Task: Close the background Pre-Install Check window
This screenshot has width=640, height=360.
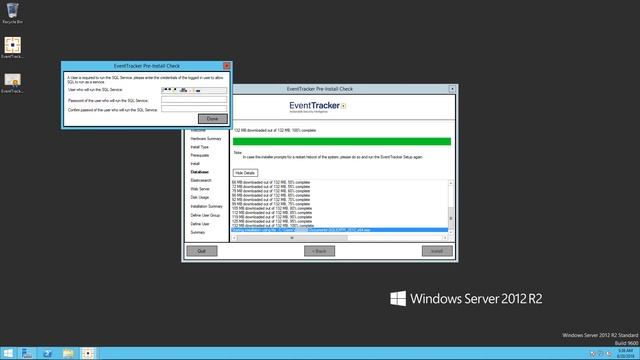Action: 452,89
